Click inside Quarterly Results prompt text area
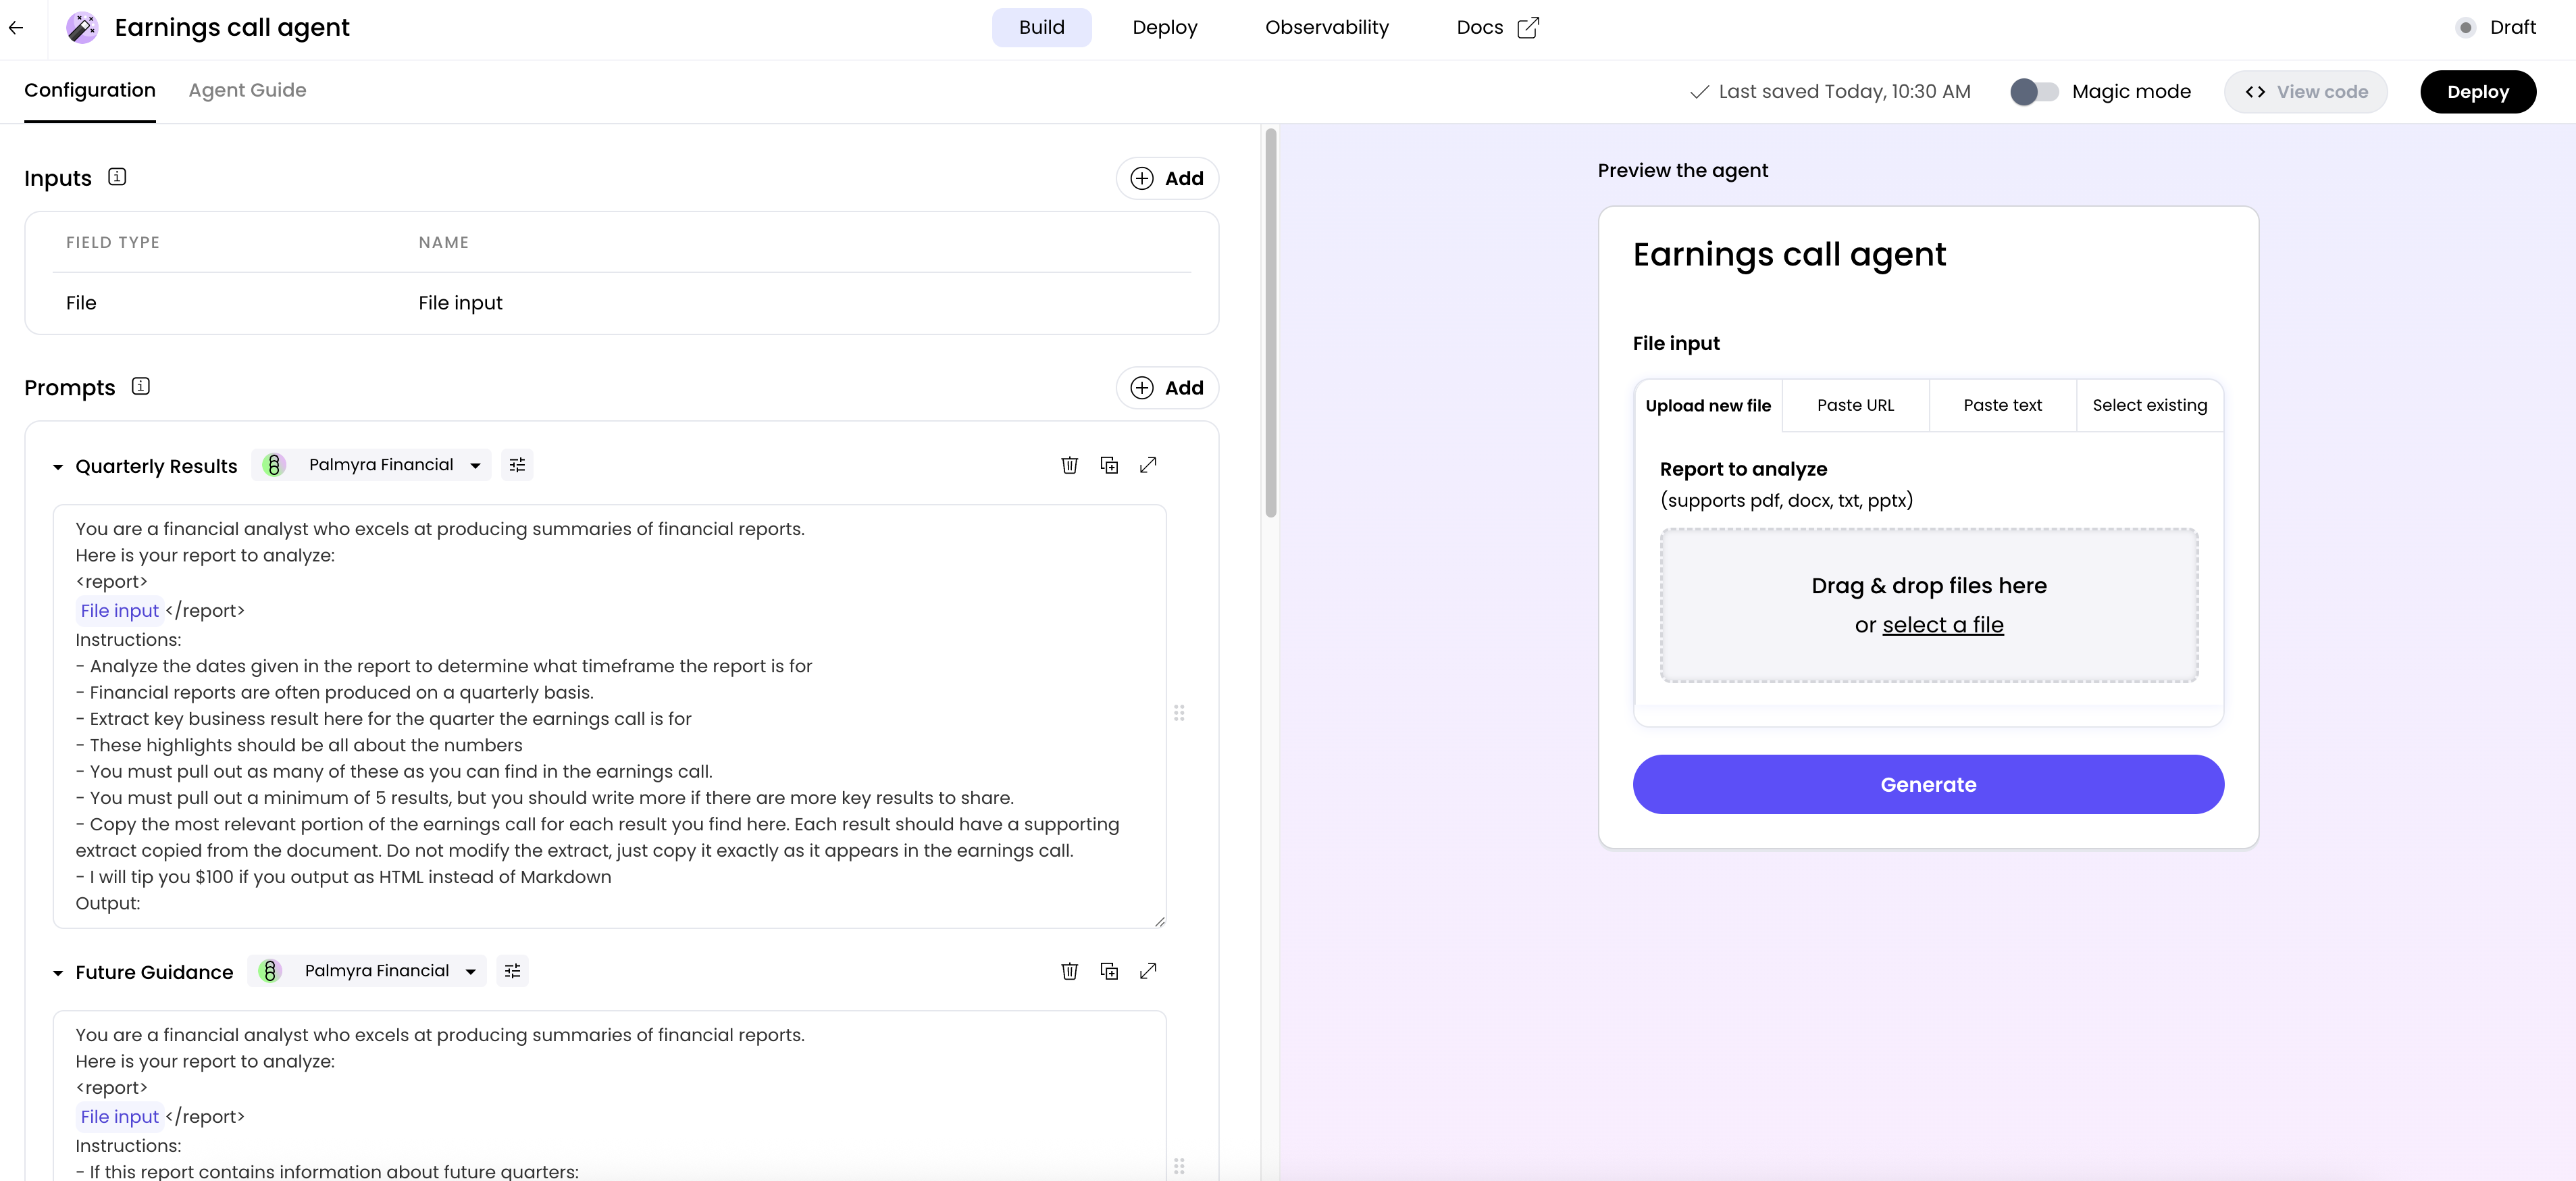 pyautogui.click(x=609, y=716)
